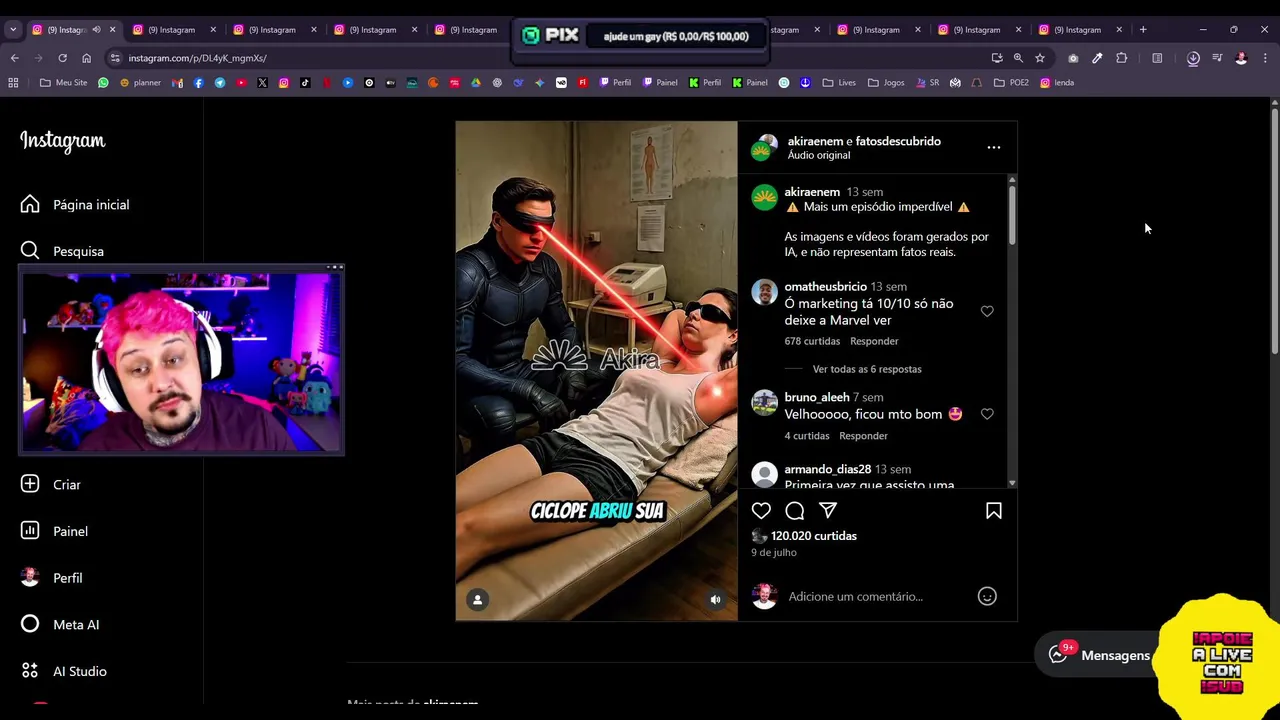Screen dimensions: 1280x720
Task: Save post with bookmark icon
Action: [x=994, y=511]
